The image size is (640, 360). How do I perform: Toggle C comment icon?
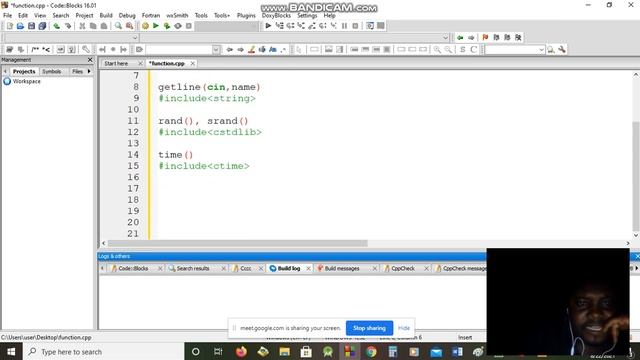pyautogui.click(x=473, y=49)
